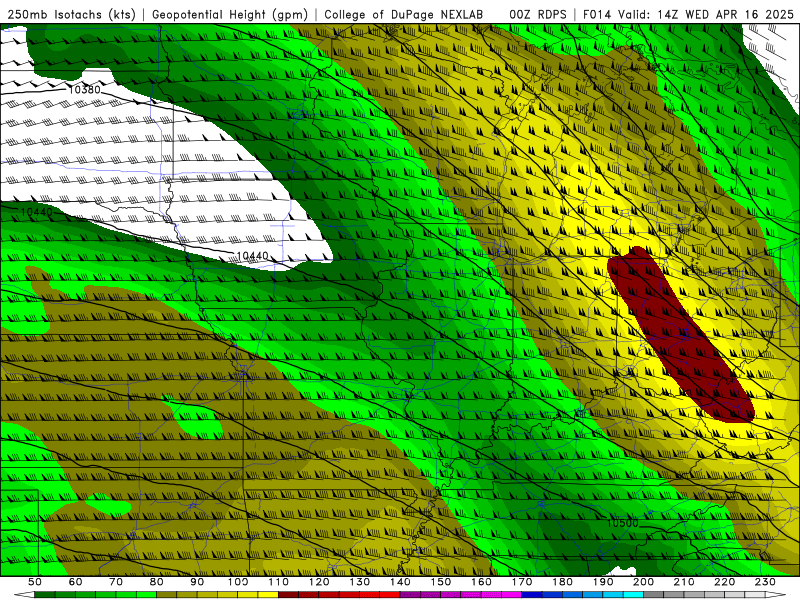Pick the bright yellow swatch left of 110
Viewport: 800px width, 600px height.
(x=268, y=595)
